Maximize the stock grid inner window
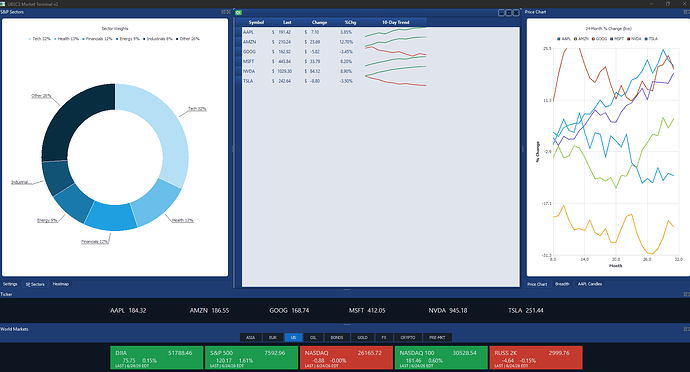 point(508,13)
